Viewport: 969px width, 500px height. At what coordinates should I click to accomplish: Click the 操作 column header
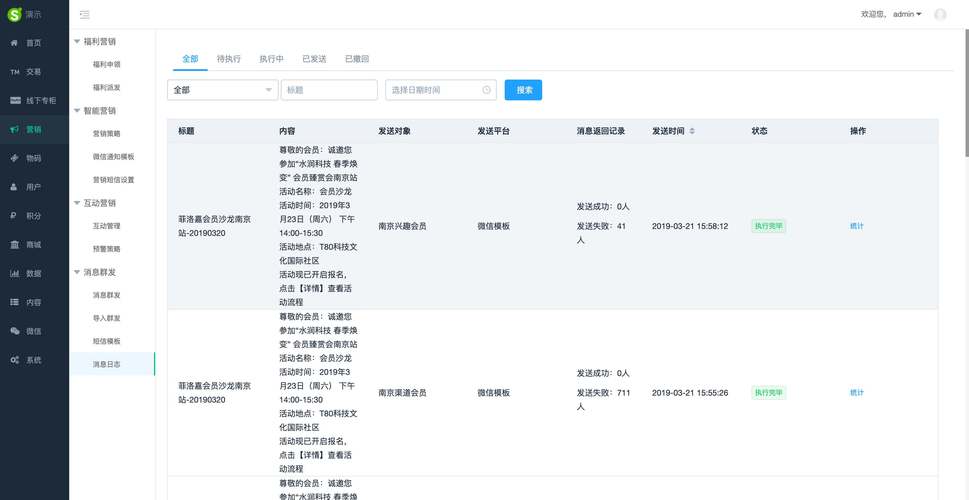point(858,131)
